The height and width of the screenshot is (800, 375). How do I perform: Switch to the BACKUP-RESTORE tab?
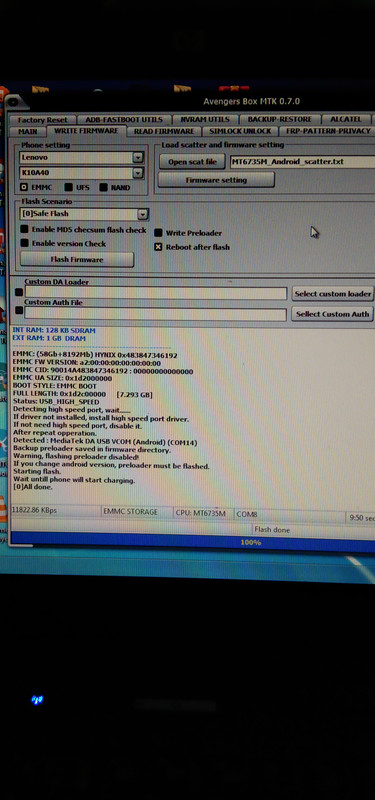click(x=279, y=119)
